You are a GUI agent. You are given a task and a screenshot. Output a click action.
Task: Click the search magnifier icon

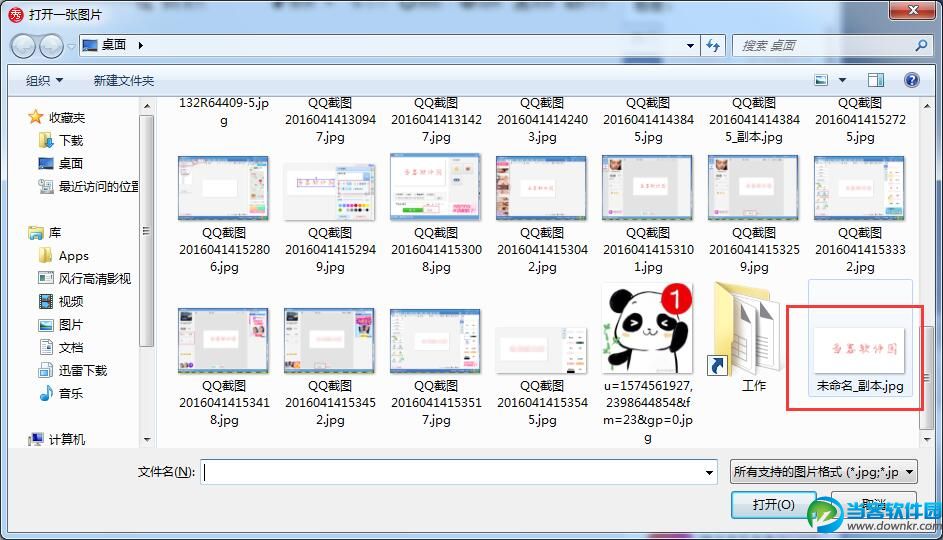coord(921,46)
